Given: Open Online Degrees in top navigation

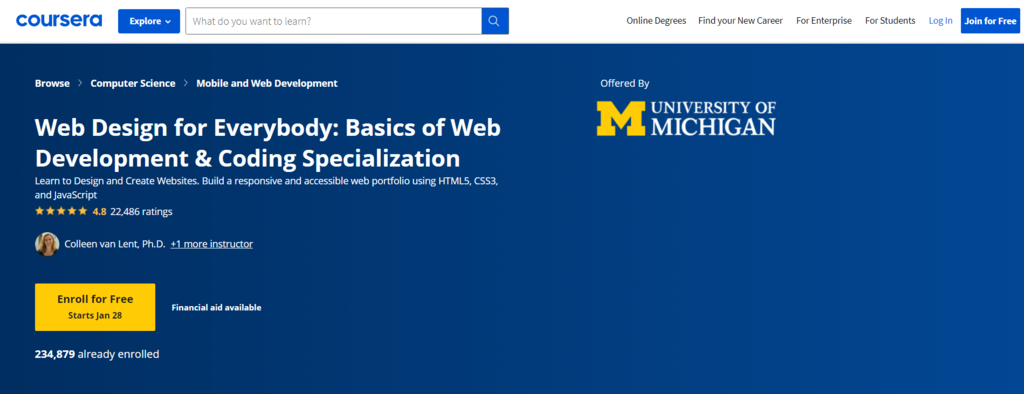Looking at the screenshot, I should 656,21.
